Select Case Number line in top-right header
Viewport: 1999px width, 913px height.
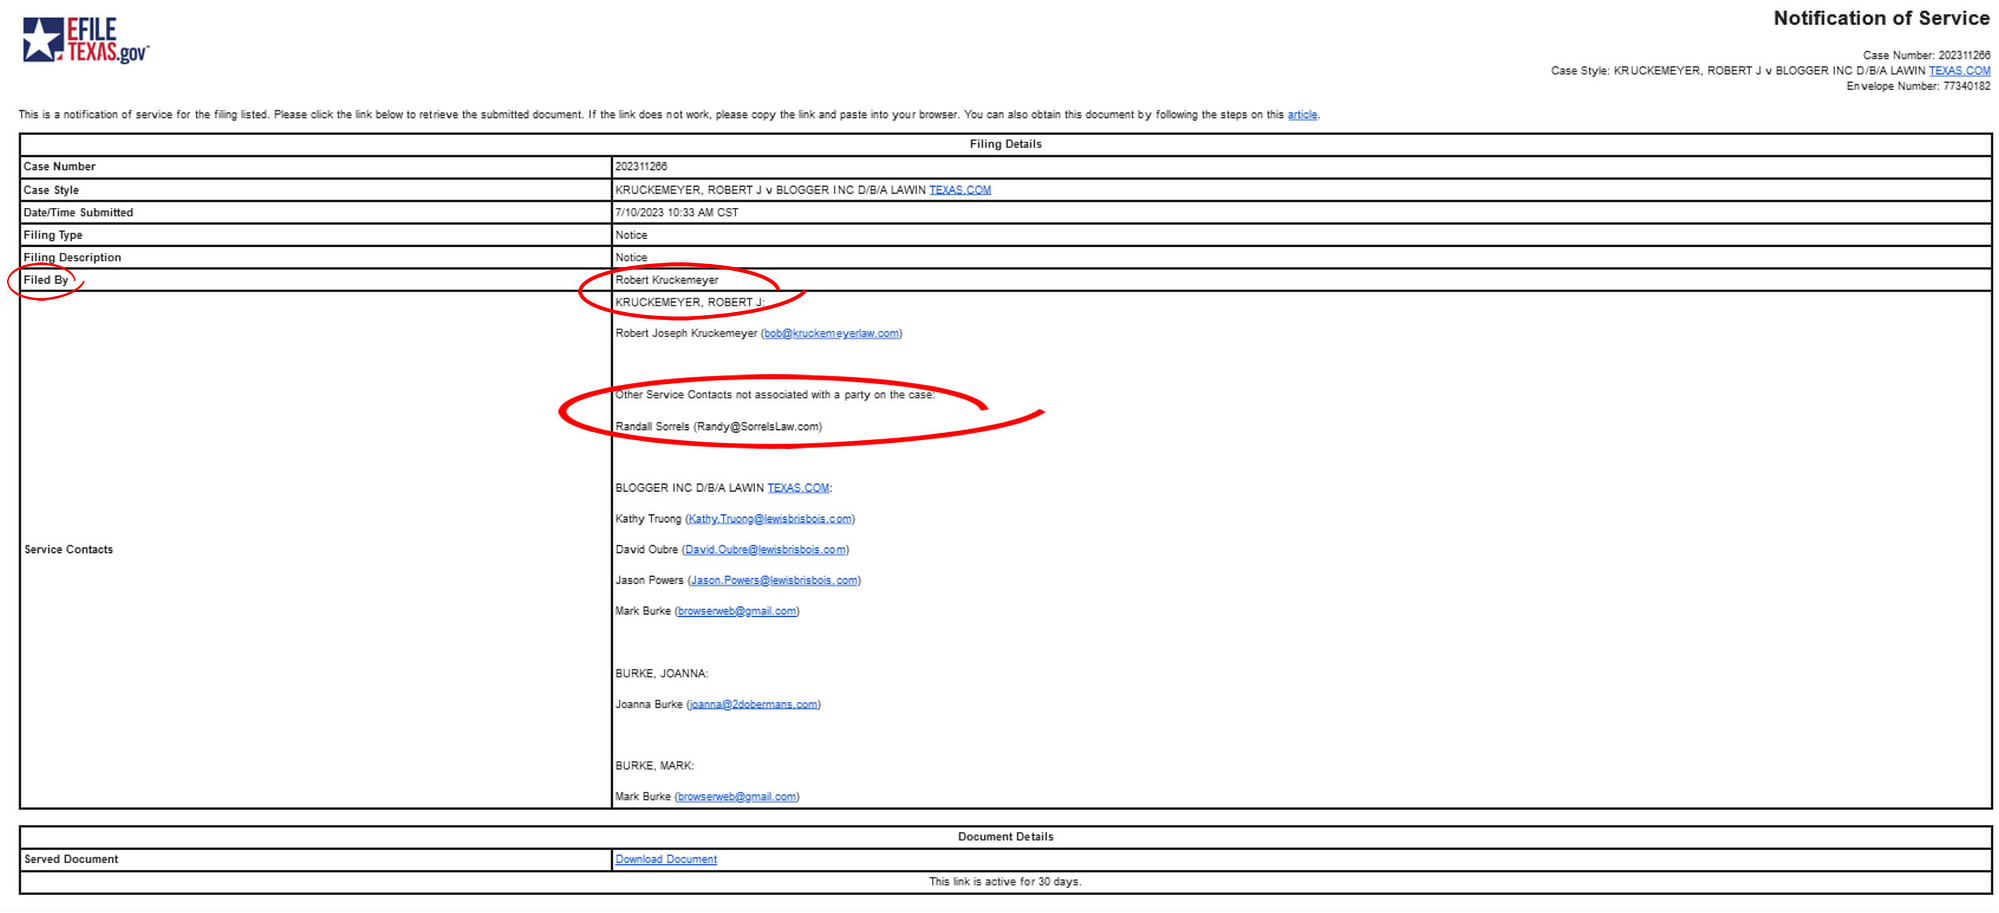coord(1926,56)
